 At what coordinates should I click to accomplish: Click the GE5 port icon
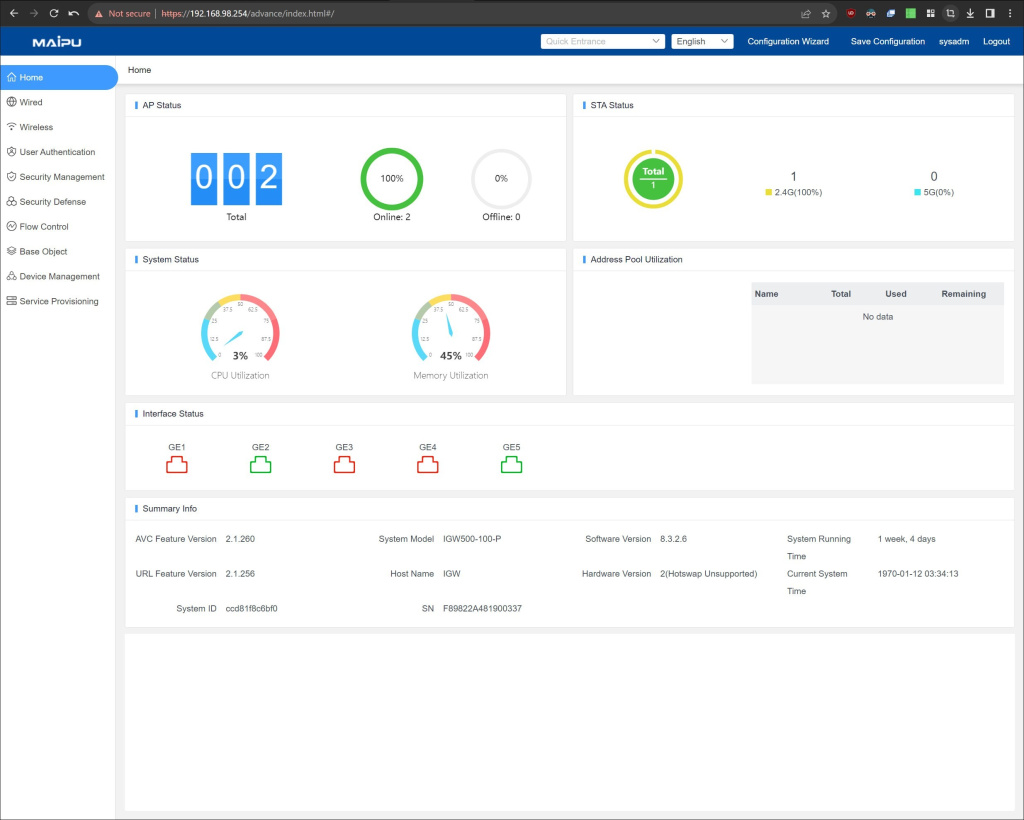(x=511, y=465)
